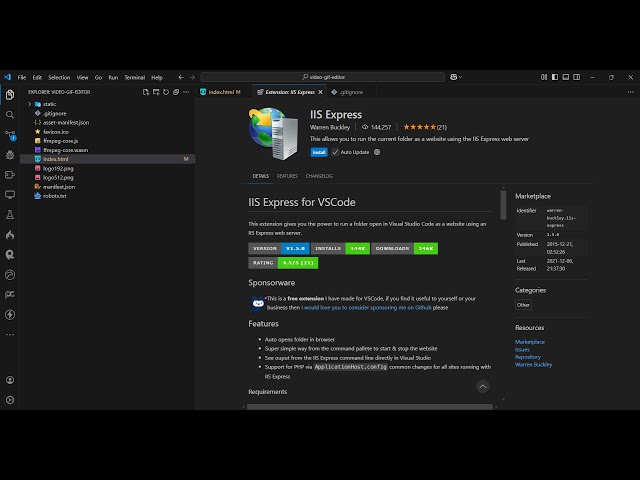This screenshot has width=640, height=480.
Task: Open extension settings gear next to Auto Update
Action: [377, 152]
